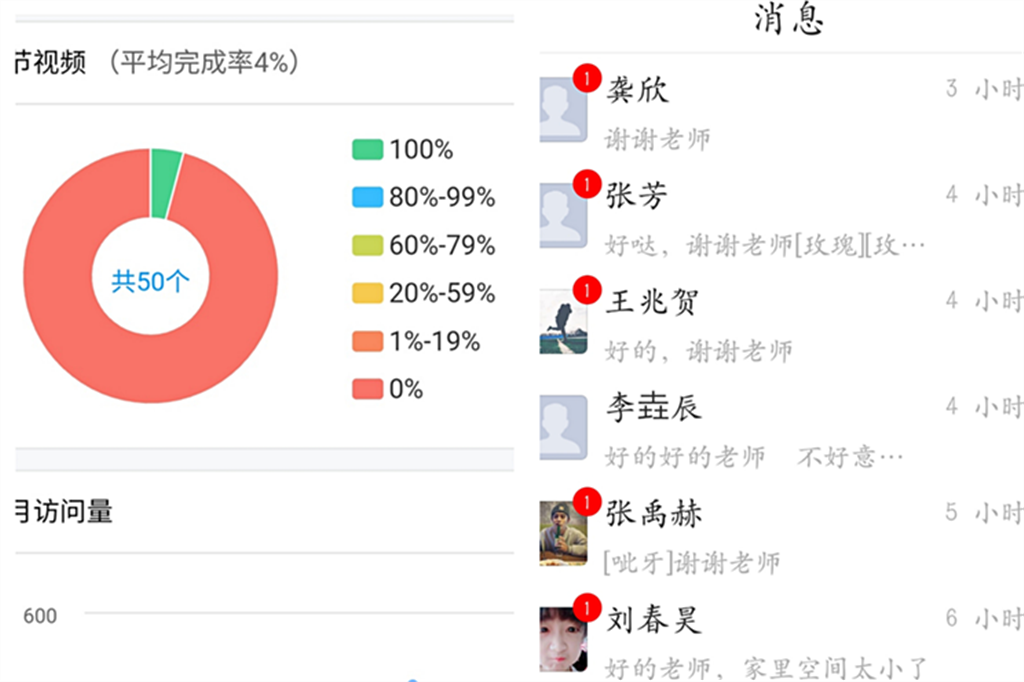Tap 刘春昊's profile photo
Viewport: 1024px width, 682px height.
pyautogui.click(x=563, y=640)
